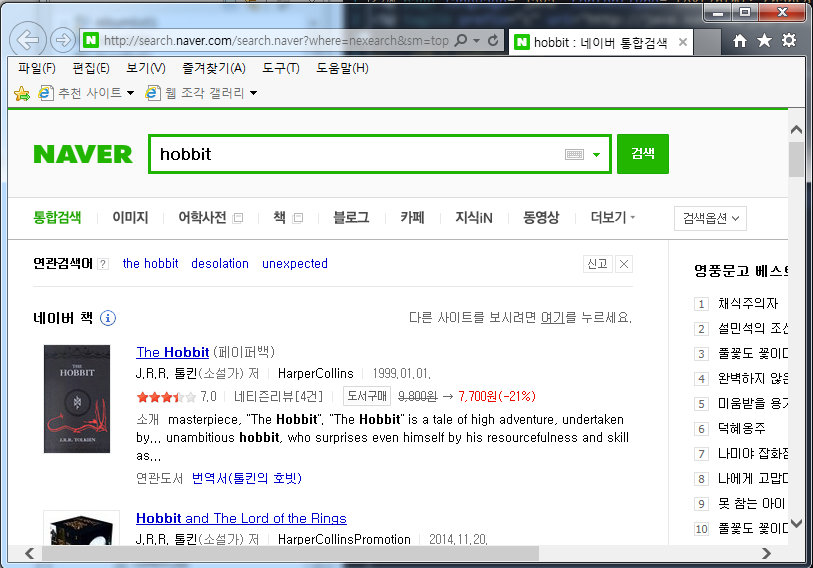813x568 pixels.
Task: Click bestseller item 6 덕혜옹주
Action: (741, 428)
